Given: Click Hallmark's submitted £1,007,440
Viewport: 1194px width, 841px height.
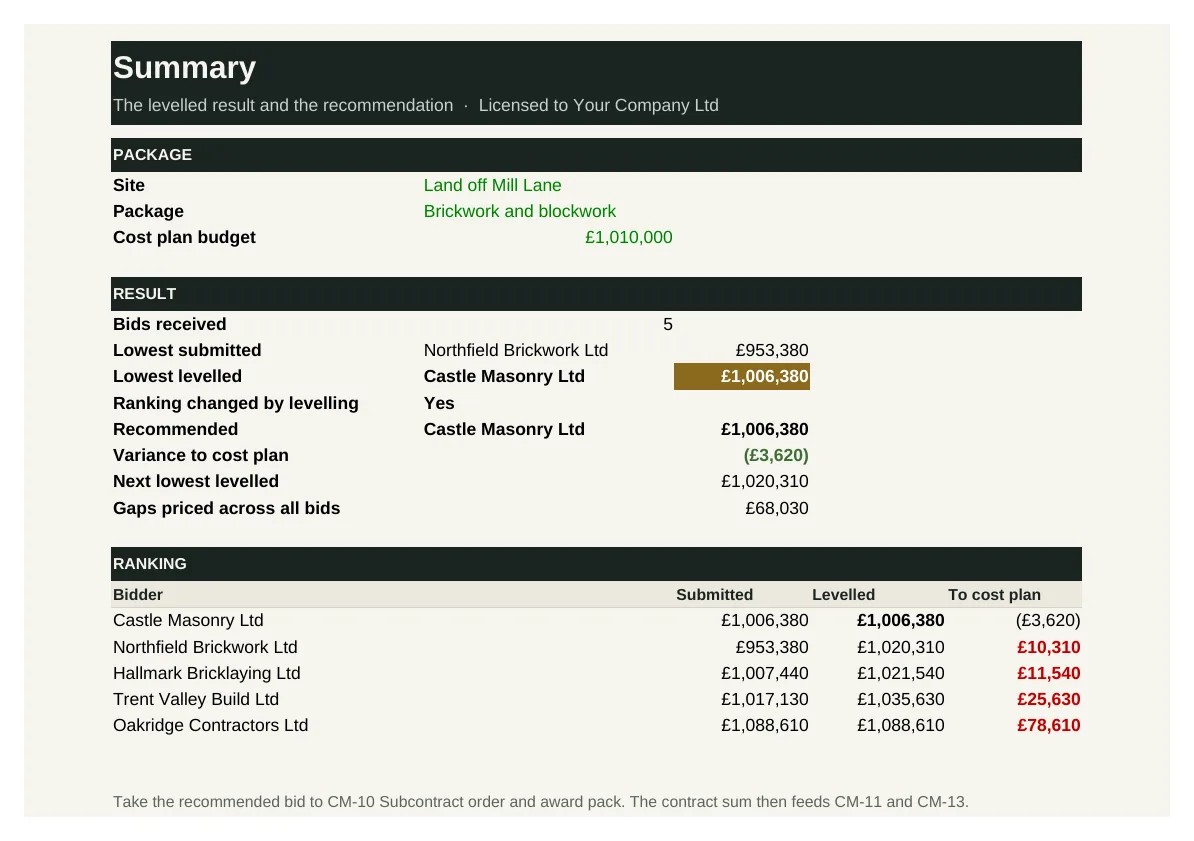Looking at the screenshot, I should pyautogui.click(x=765, y=673).
